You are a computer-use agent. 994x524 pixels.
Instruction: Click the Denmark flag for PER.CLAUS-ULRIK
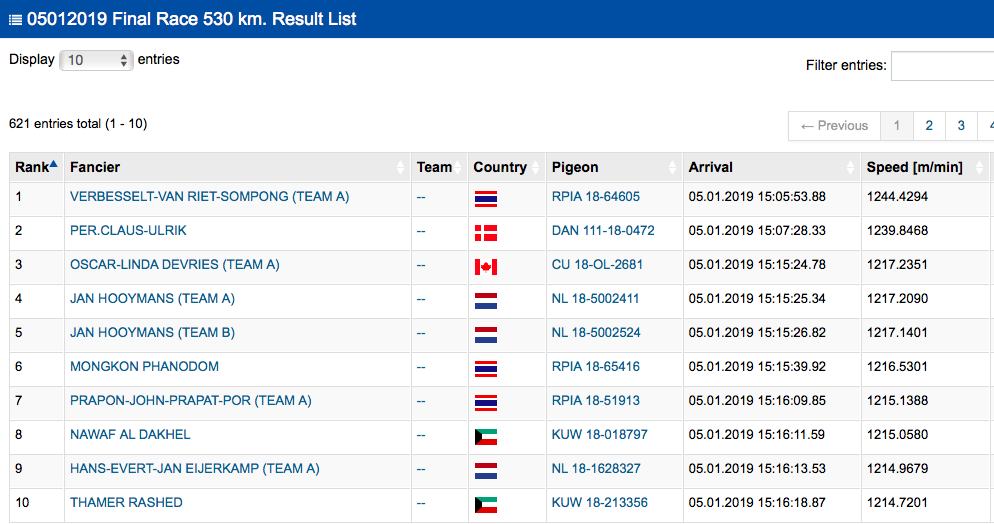point(486,232)
